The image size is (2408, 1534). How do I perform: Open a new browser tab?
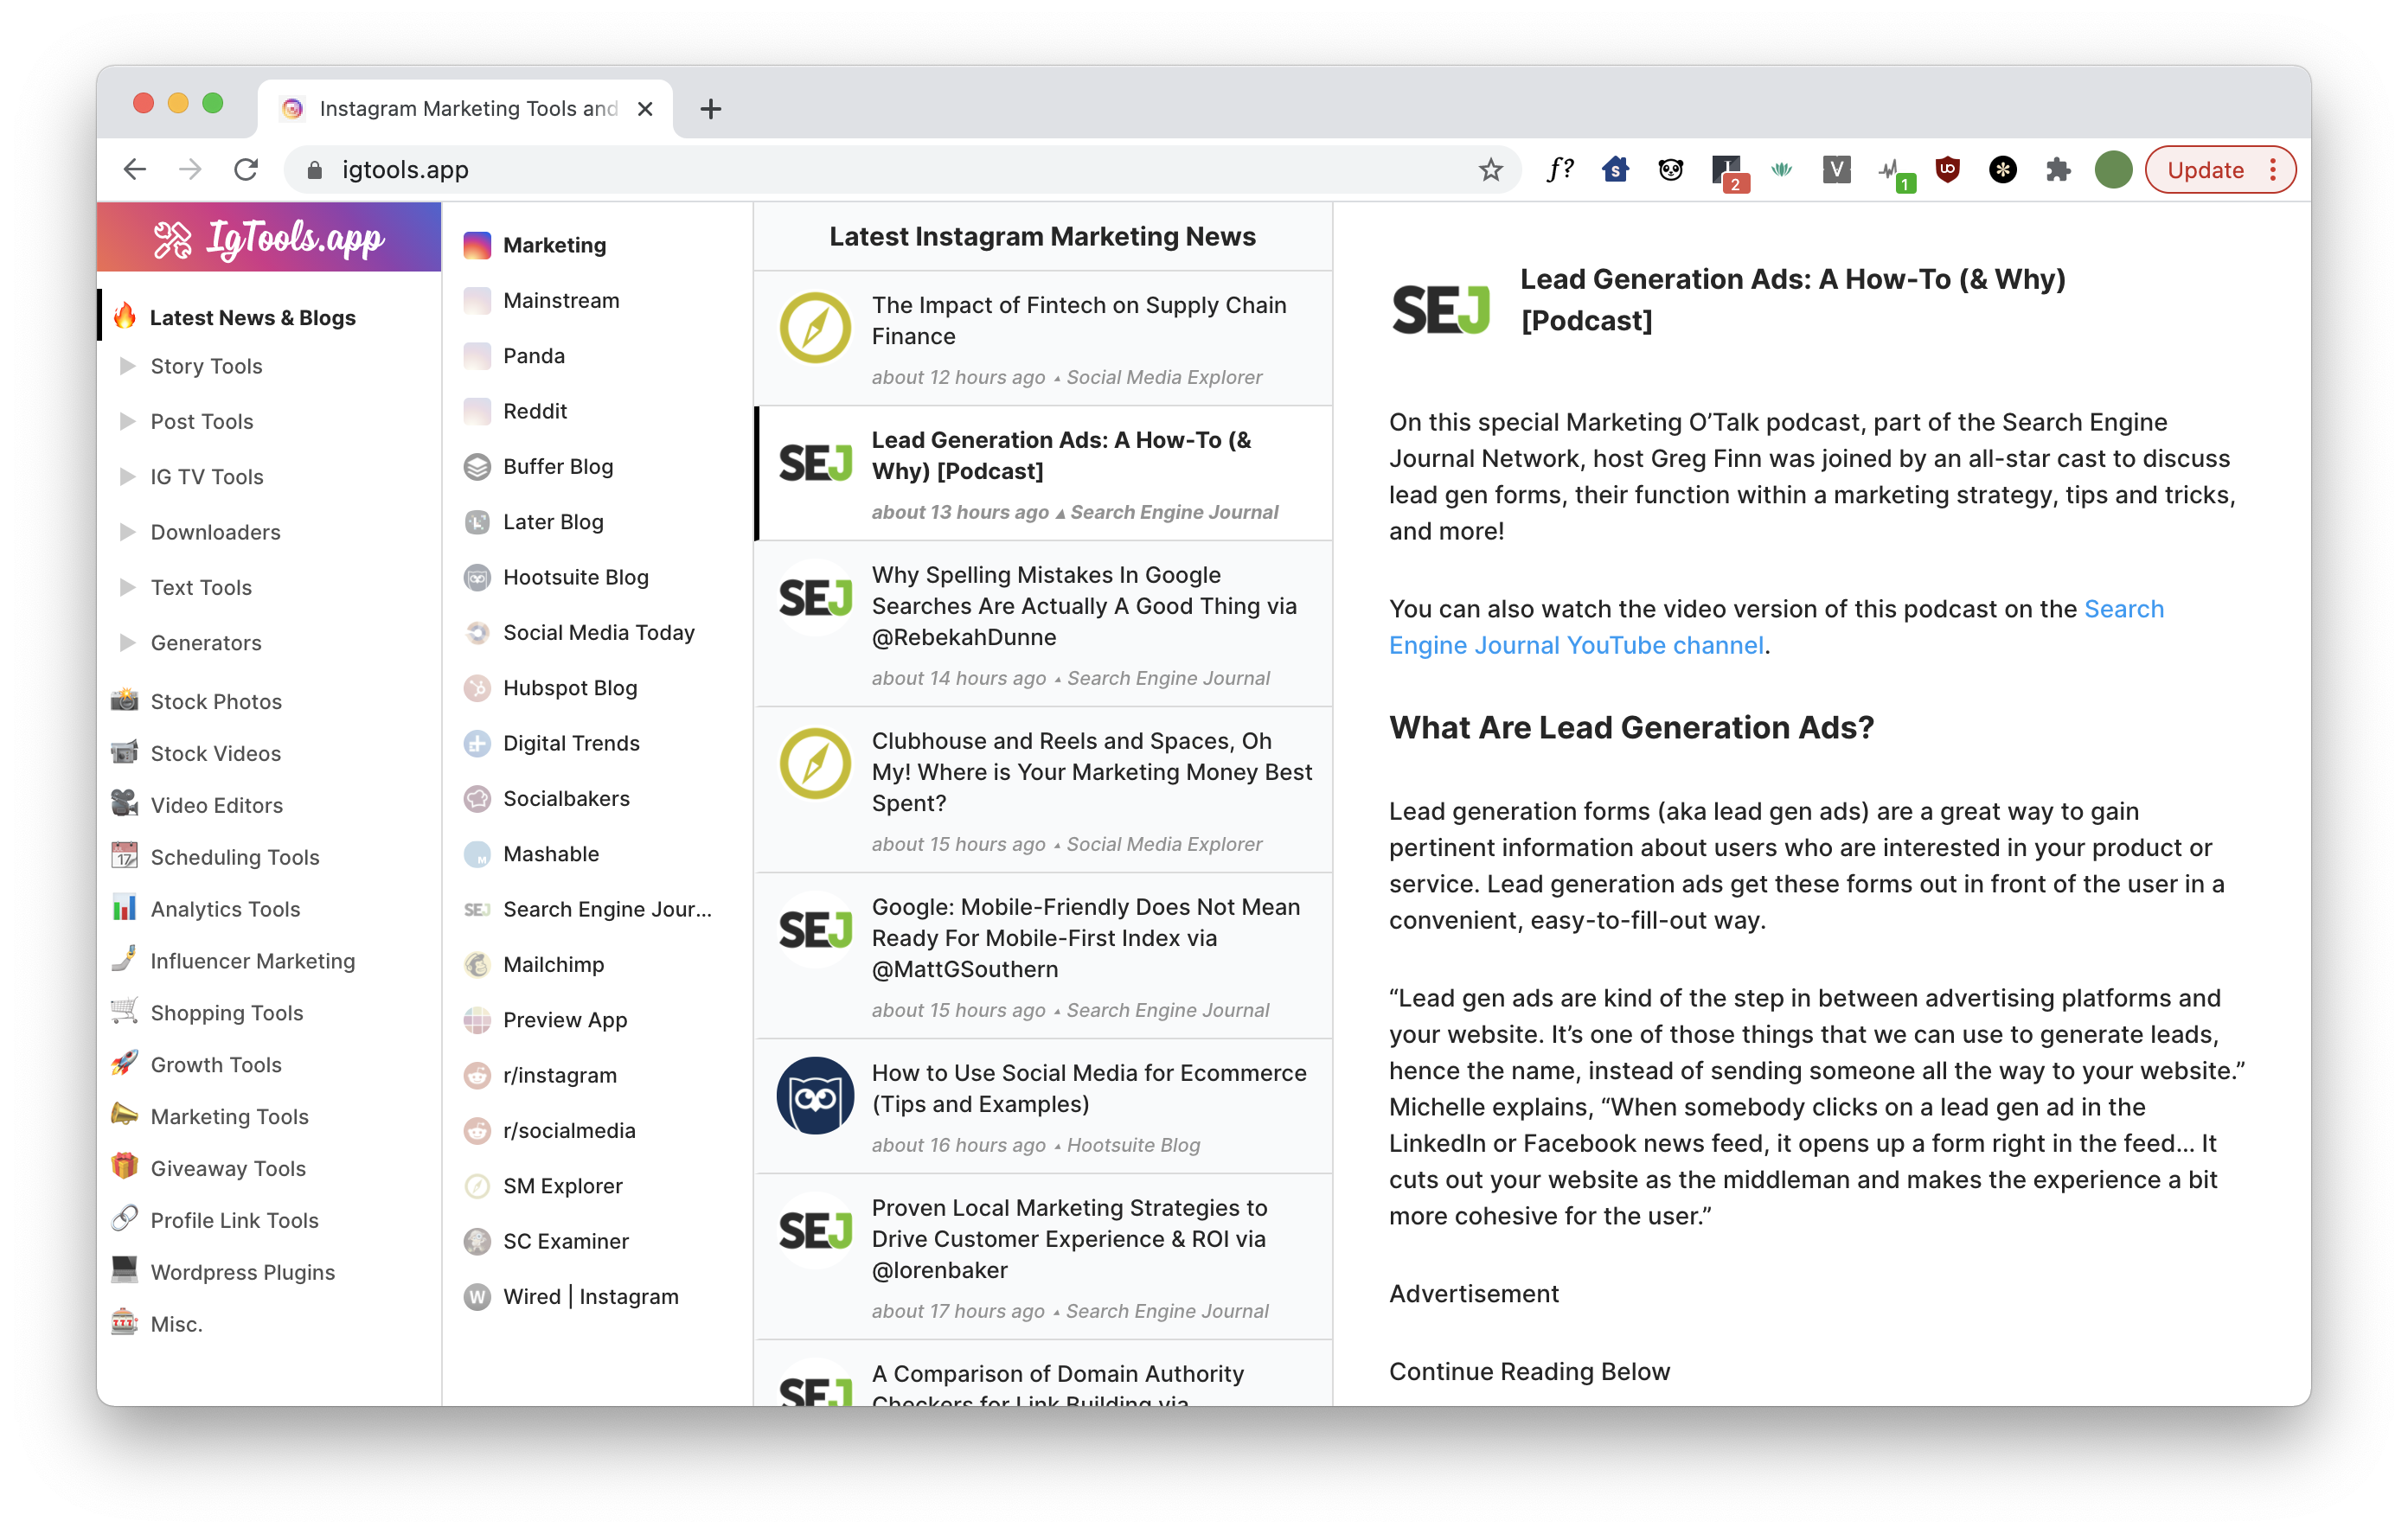point(710,108)
